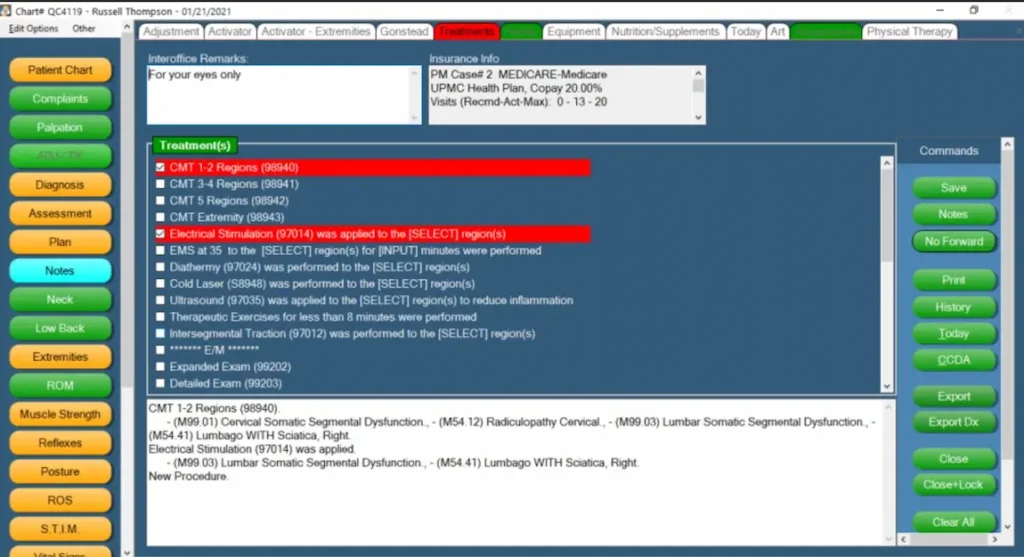Select the Art tab
The width and height of the screenshot is (1024, 557).
click(x=777, y=31)
